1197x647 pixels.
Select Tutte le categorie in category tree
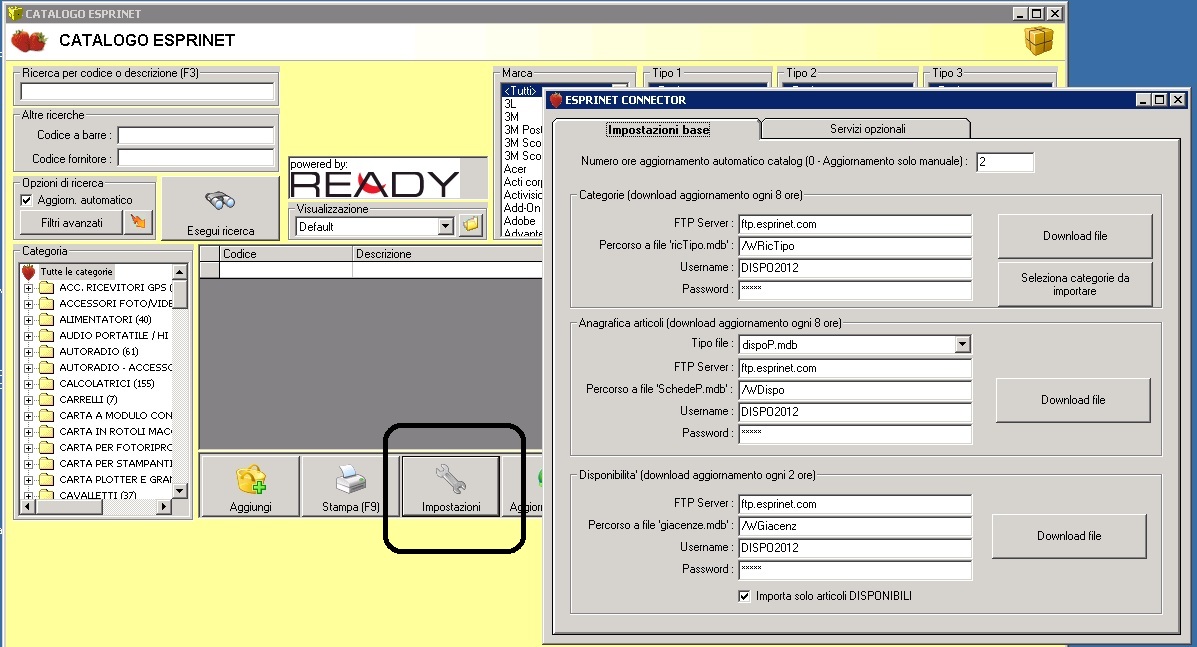pyautogui.click(x=76, y=272)
